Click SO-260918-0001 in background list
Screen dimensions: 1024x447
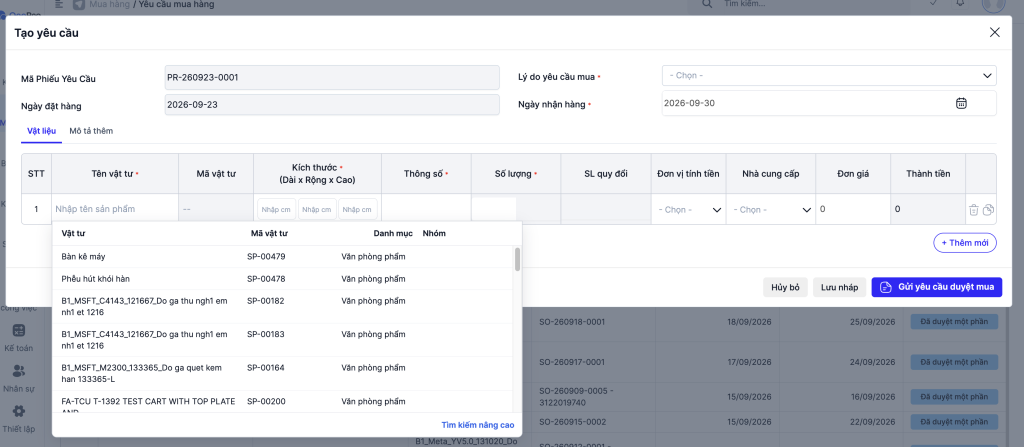573,322
